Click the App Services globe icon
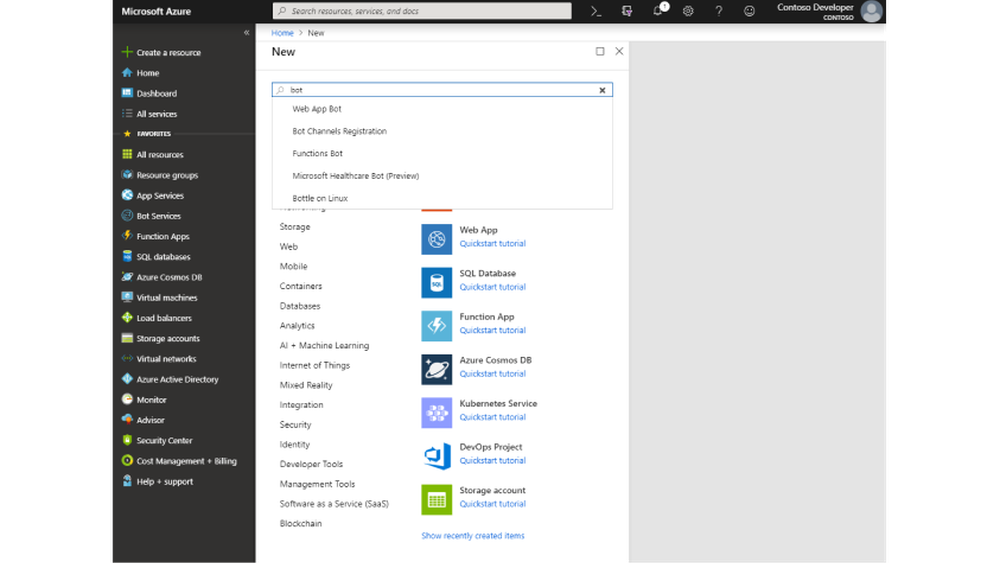Screen dimensions: 1000x563 127,195
